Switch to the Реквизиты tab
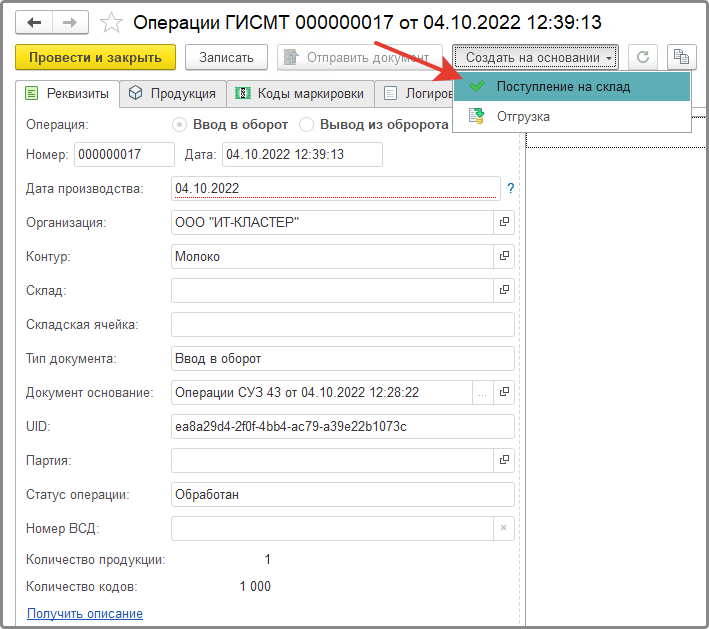Screen dimensions: 709x629 click(68, 94)
